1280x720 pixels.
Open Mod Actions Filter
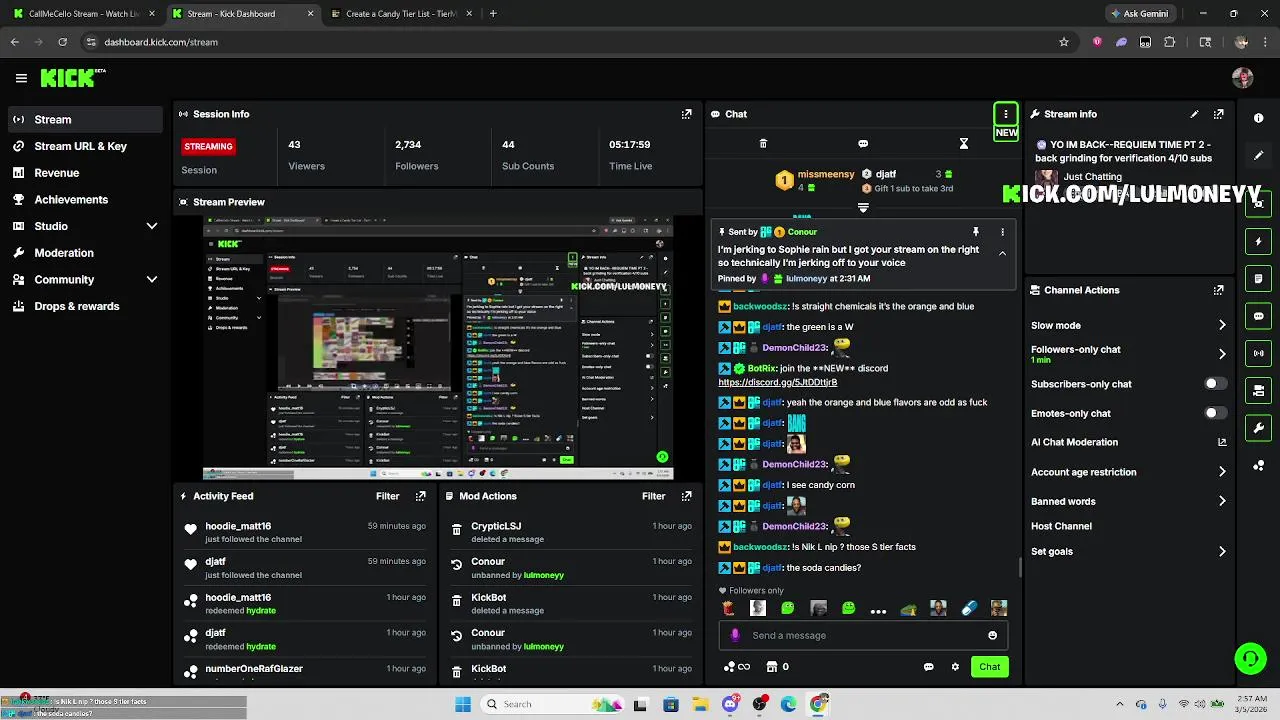pos(653,496)
